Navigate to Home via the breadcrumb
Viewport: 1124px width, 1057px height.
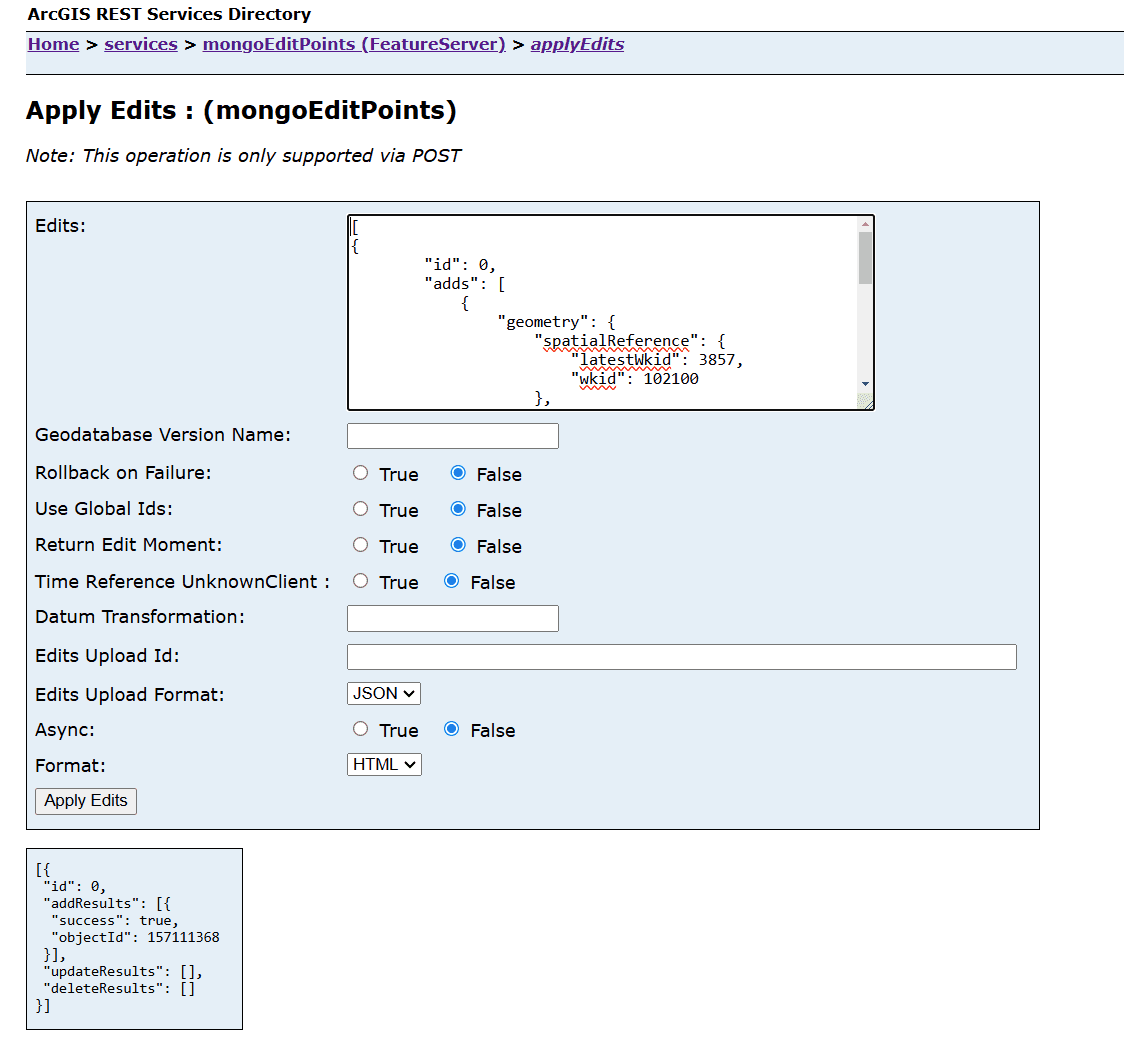[x=53, y=44]
